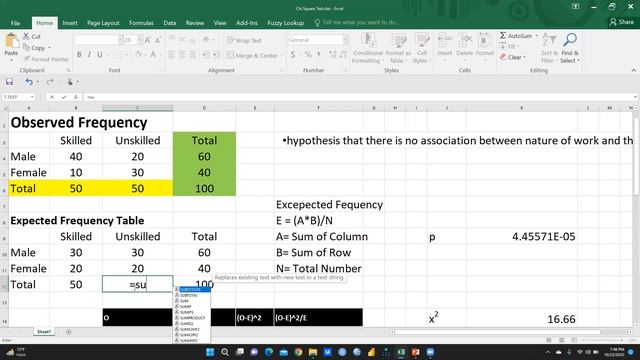Click the Cut scissors icon
This screenshot has width=640, height=360.
(x=26, y=36)
